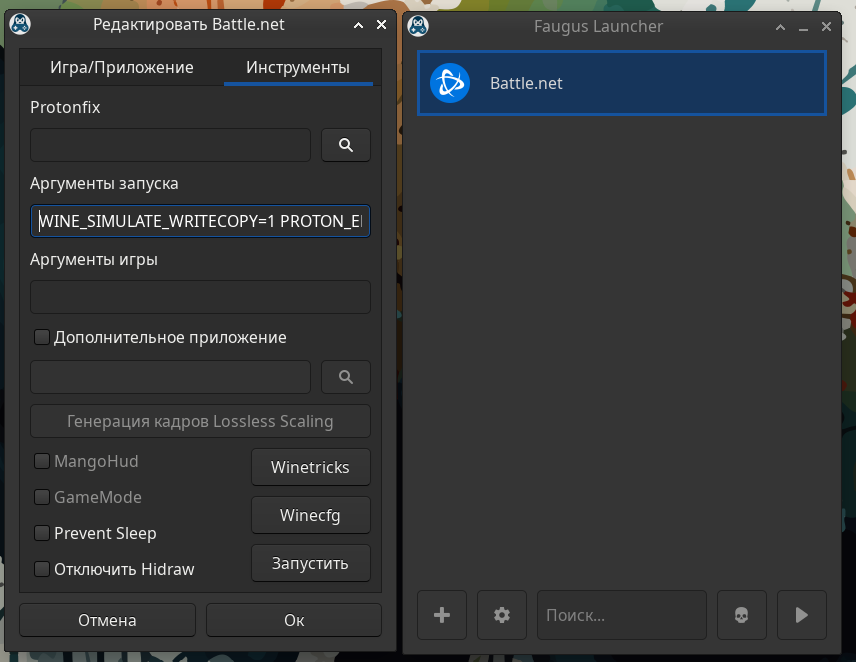Launch Winecfg configuration
The width and height of the screenshot is (856, 662).
[x=310, y=515]
